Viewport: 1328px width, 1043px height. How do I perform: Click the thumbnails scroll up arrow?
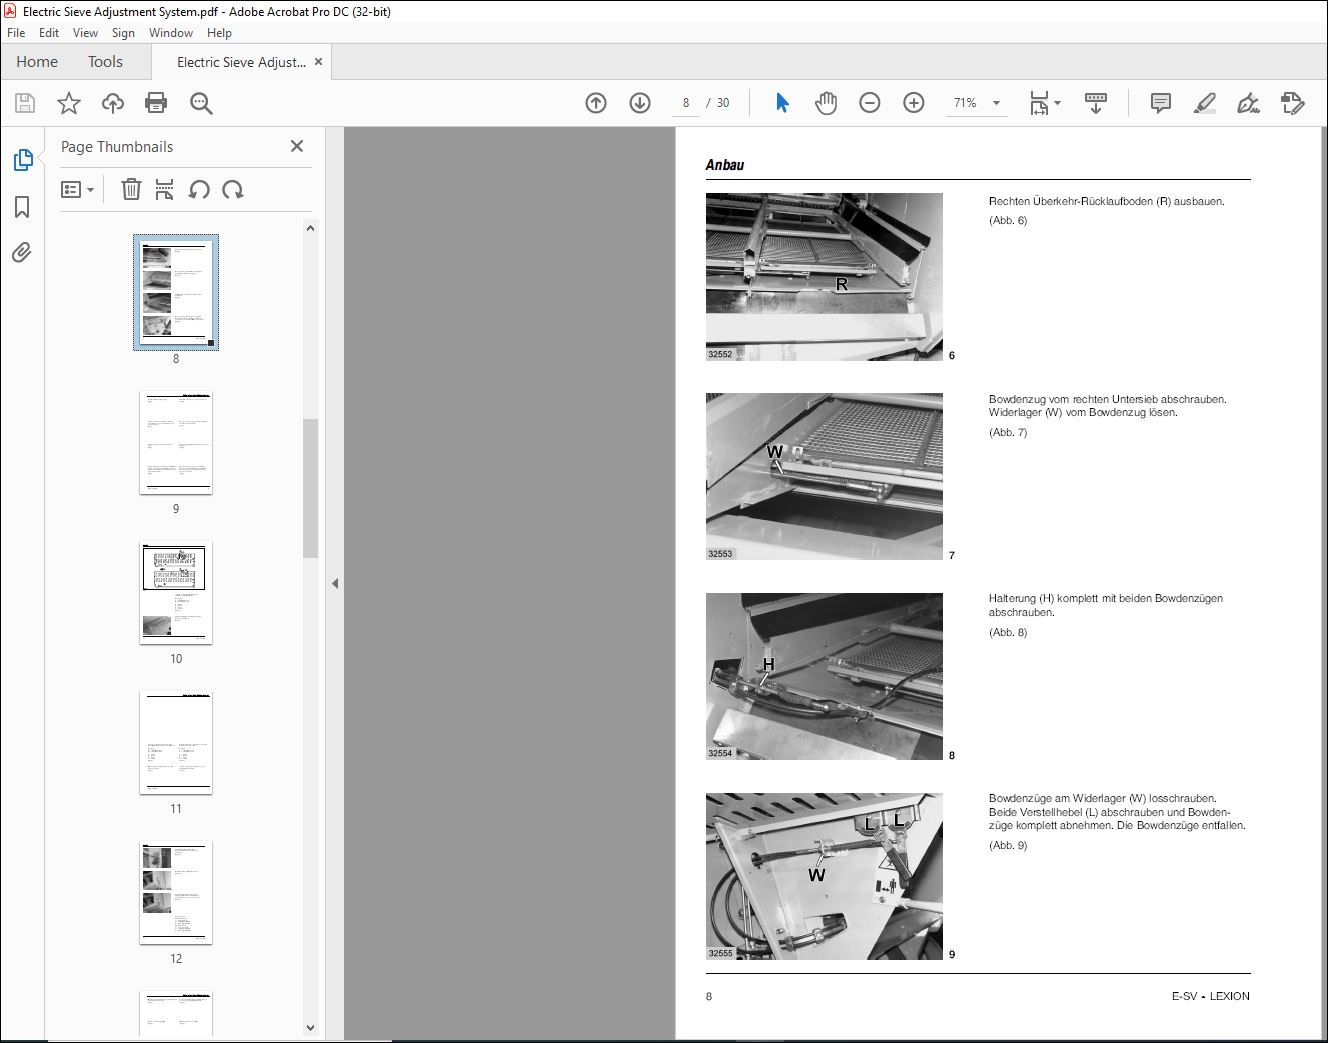pos(310,228)
